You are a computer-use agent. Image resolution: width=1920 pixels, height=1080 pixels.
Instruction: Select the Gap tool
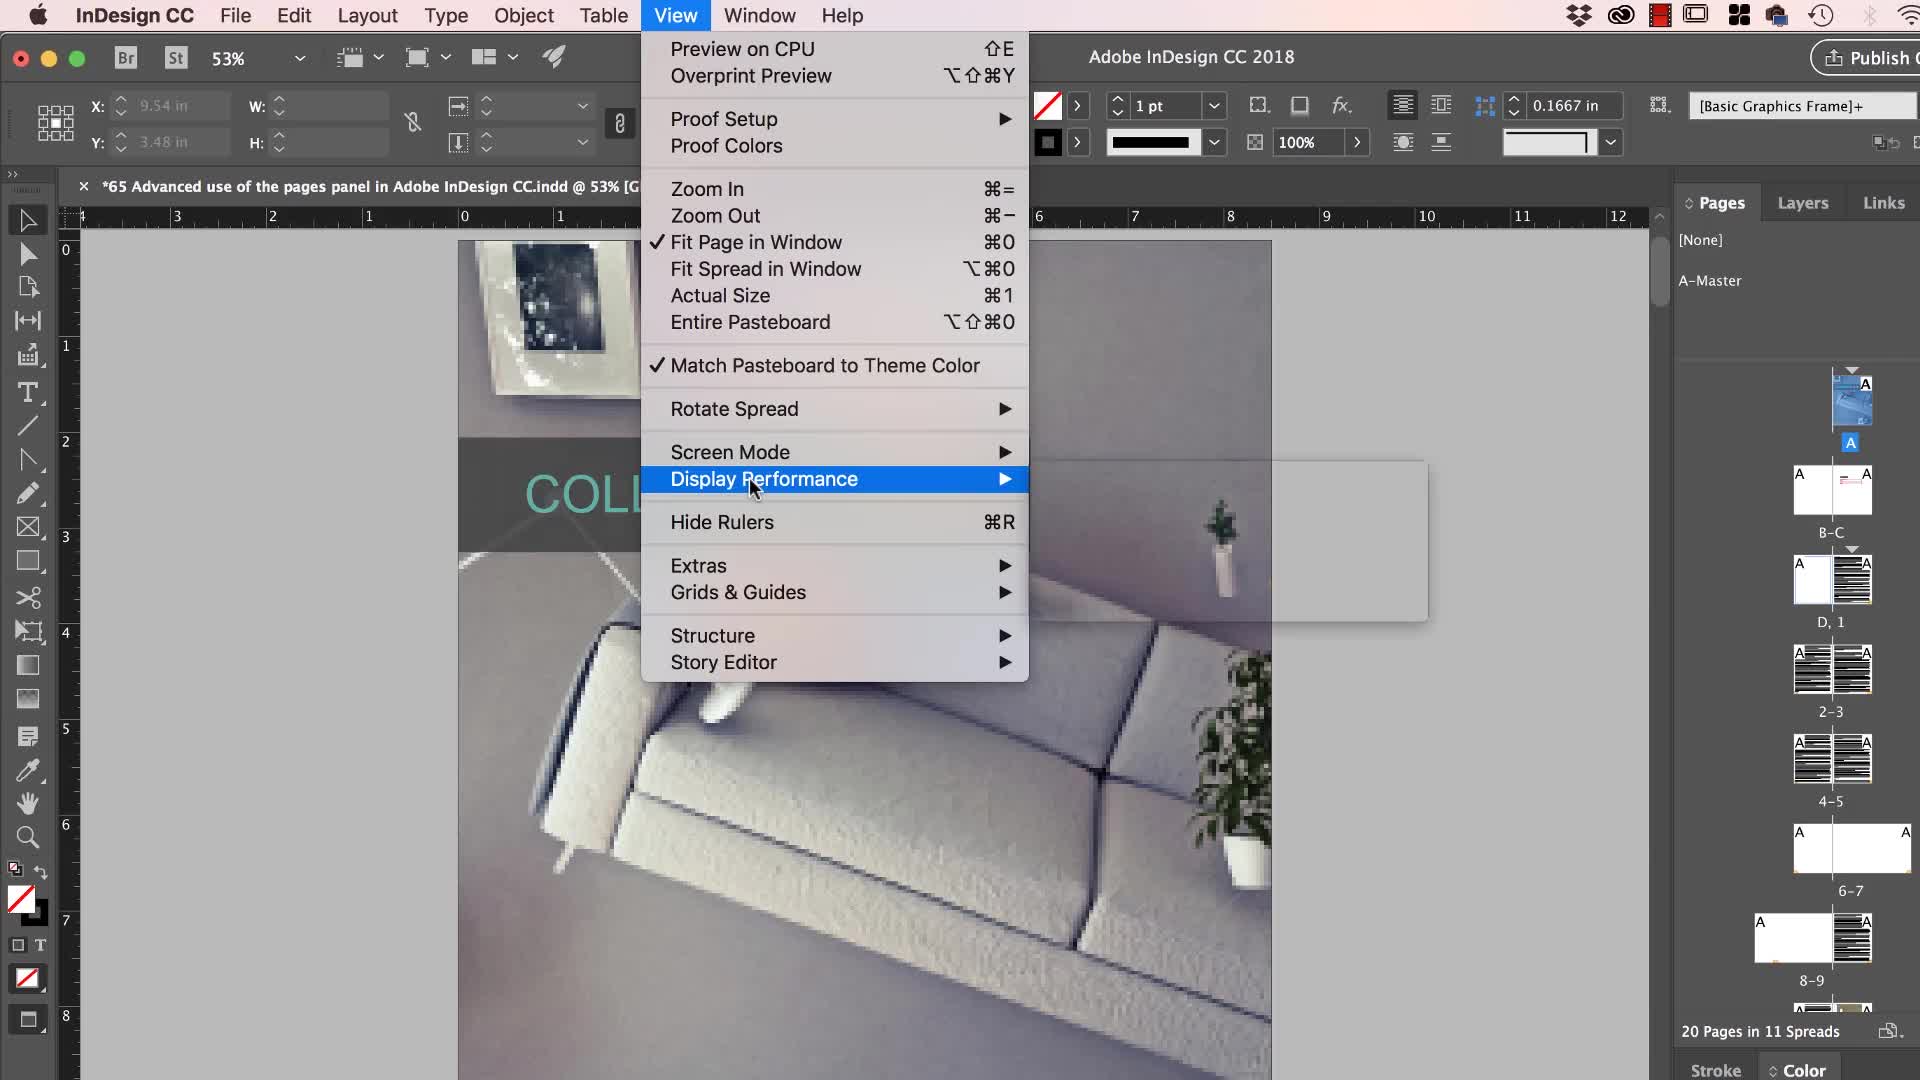[x=27, y=321]
